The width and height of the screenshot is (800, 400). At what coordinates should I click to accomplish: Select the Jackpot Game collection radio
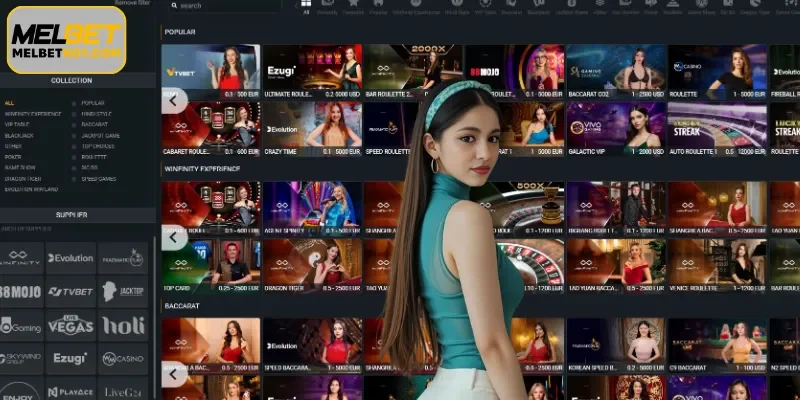click(x=74, y=136)
